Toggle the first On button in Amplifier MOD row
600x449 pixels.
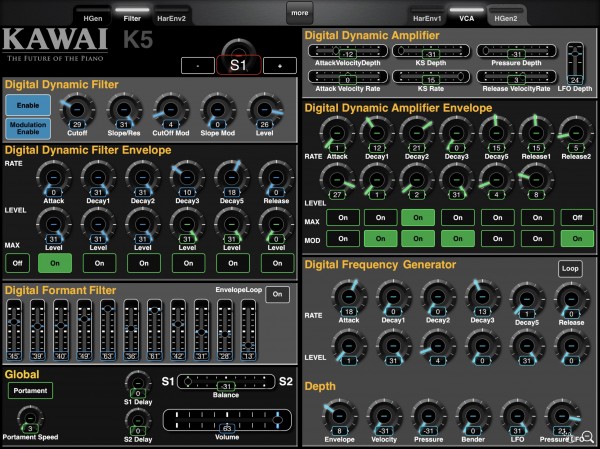tap(343, 238)
